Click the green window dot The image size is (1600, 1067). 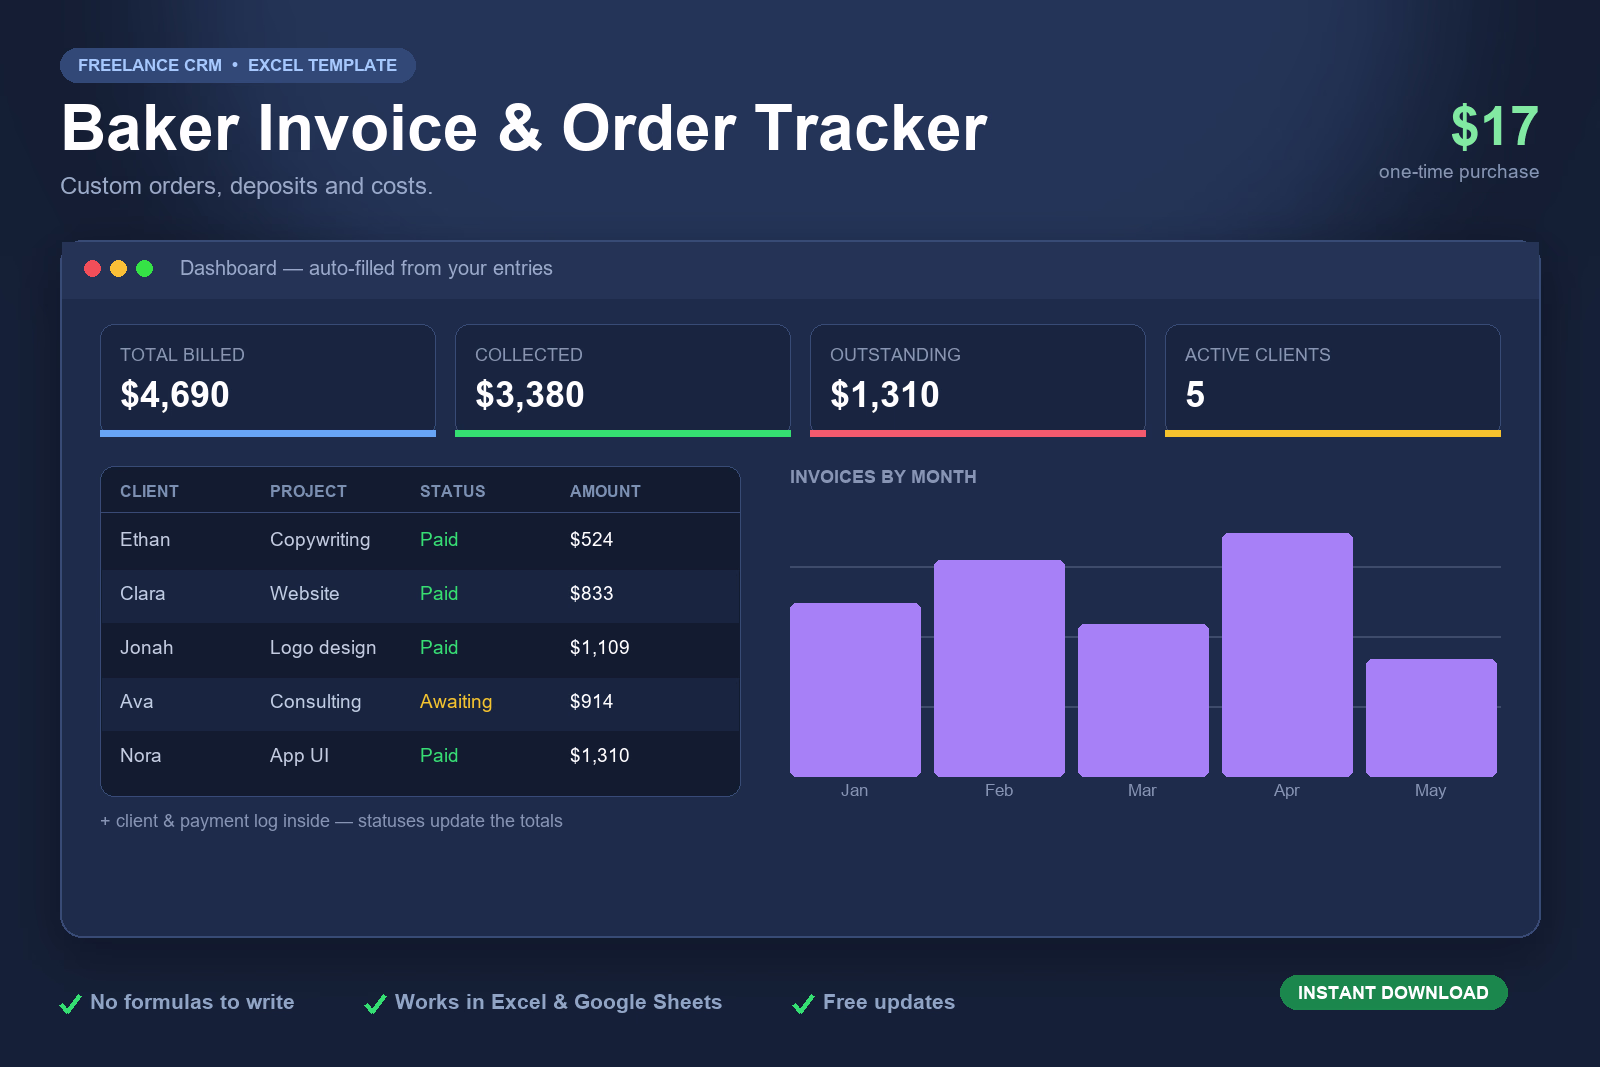144,268
